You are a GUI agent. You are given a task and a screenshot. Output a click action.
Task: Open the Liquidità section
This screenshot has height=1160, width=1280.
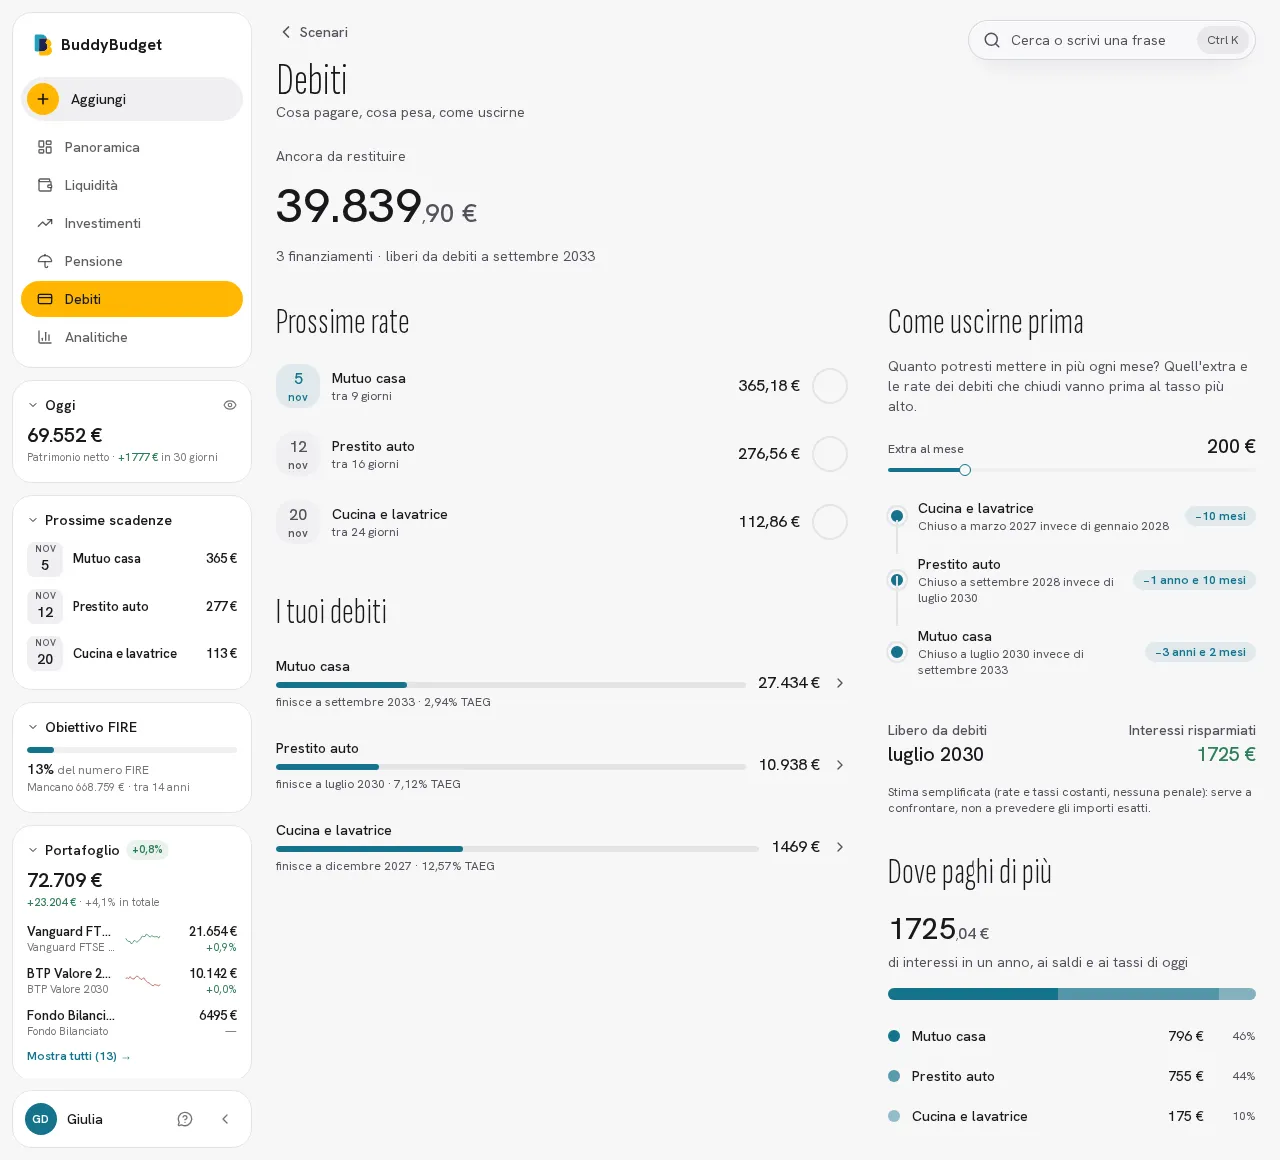click(x=132, y=185)
